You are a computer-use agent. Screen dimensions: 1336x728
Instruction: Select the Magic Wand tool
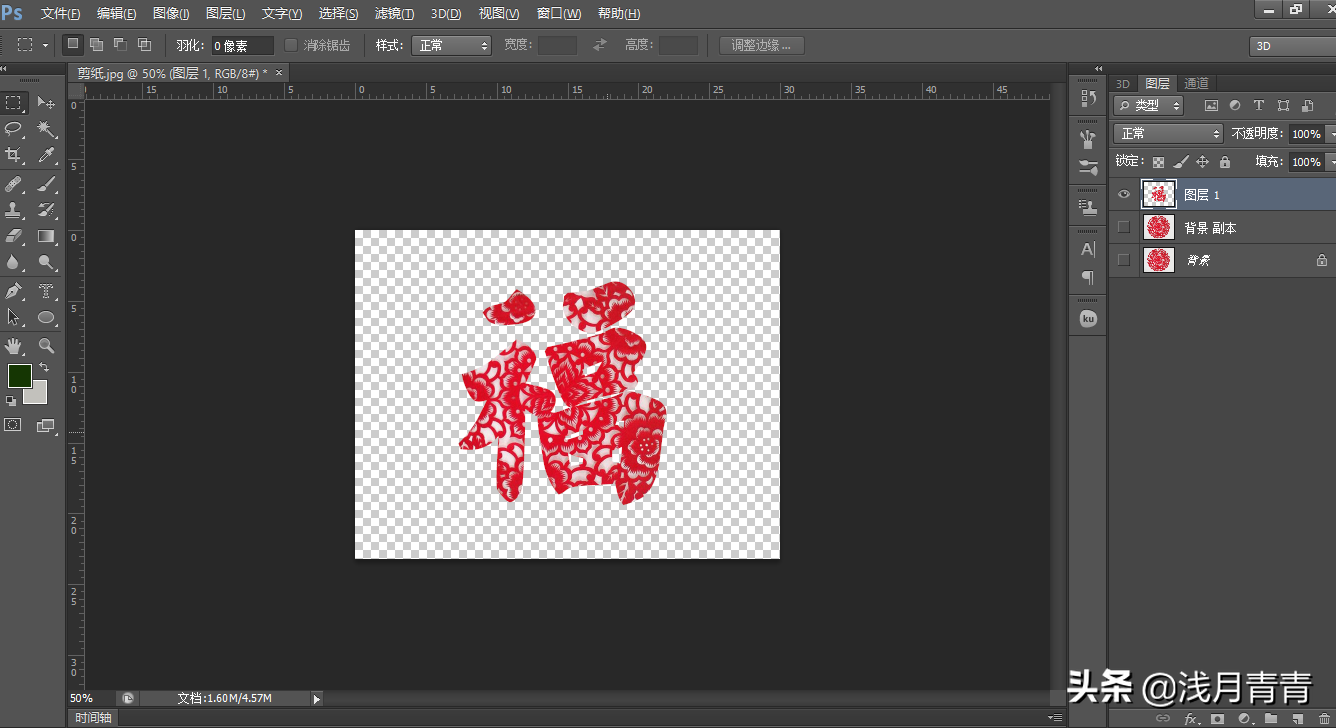pyautogui.click(x=47, y=129)
